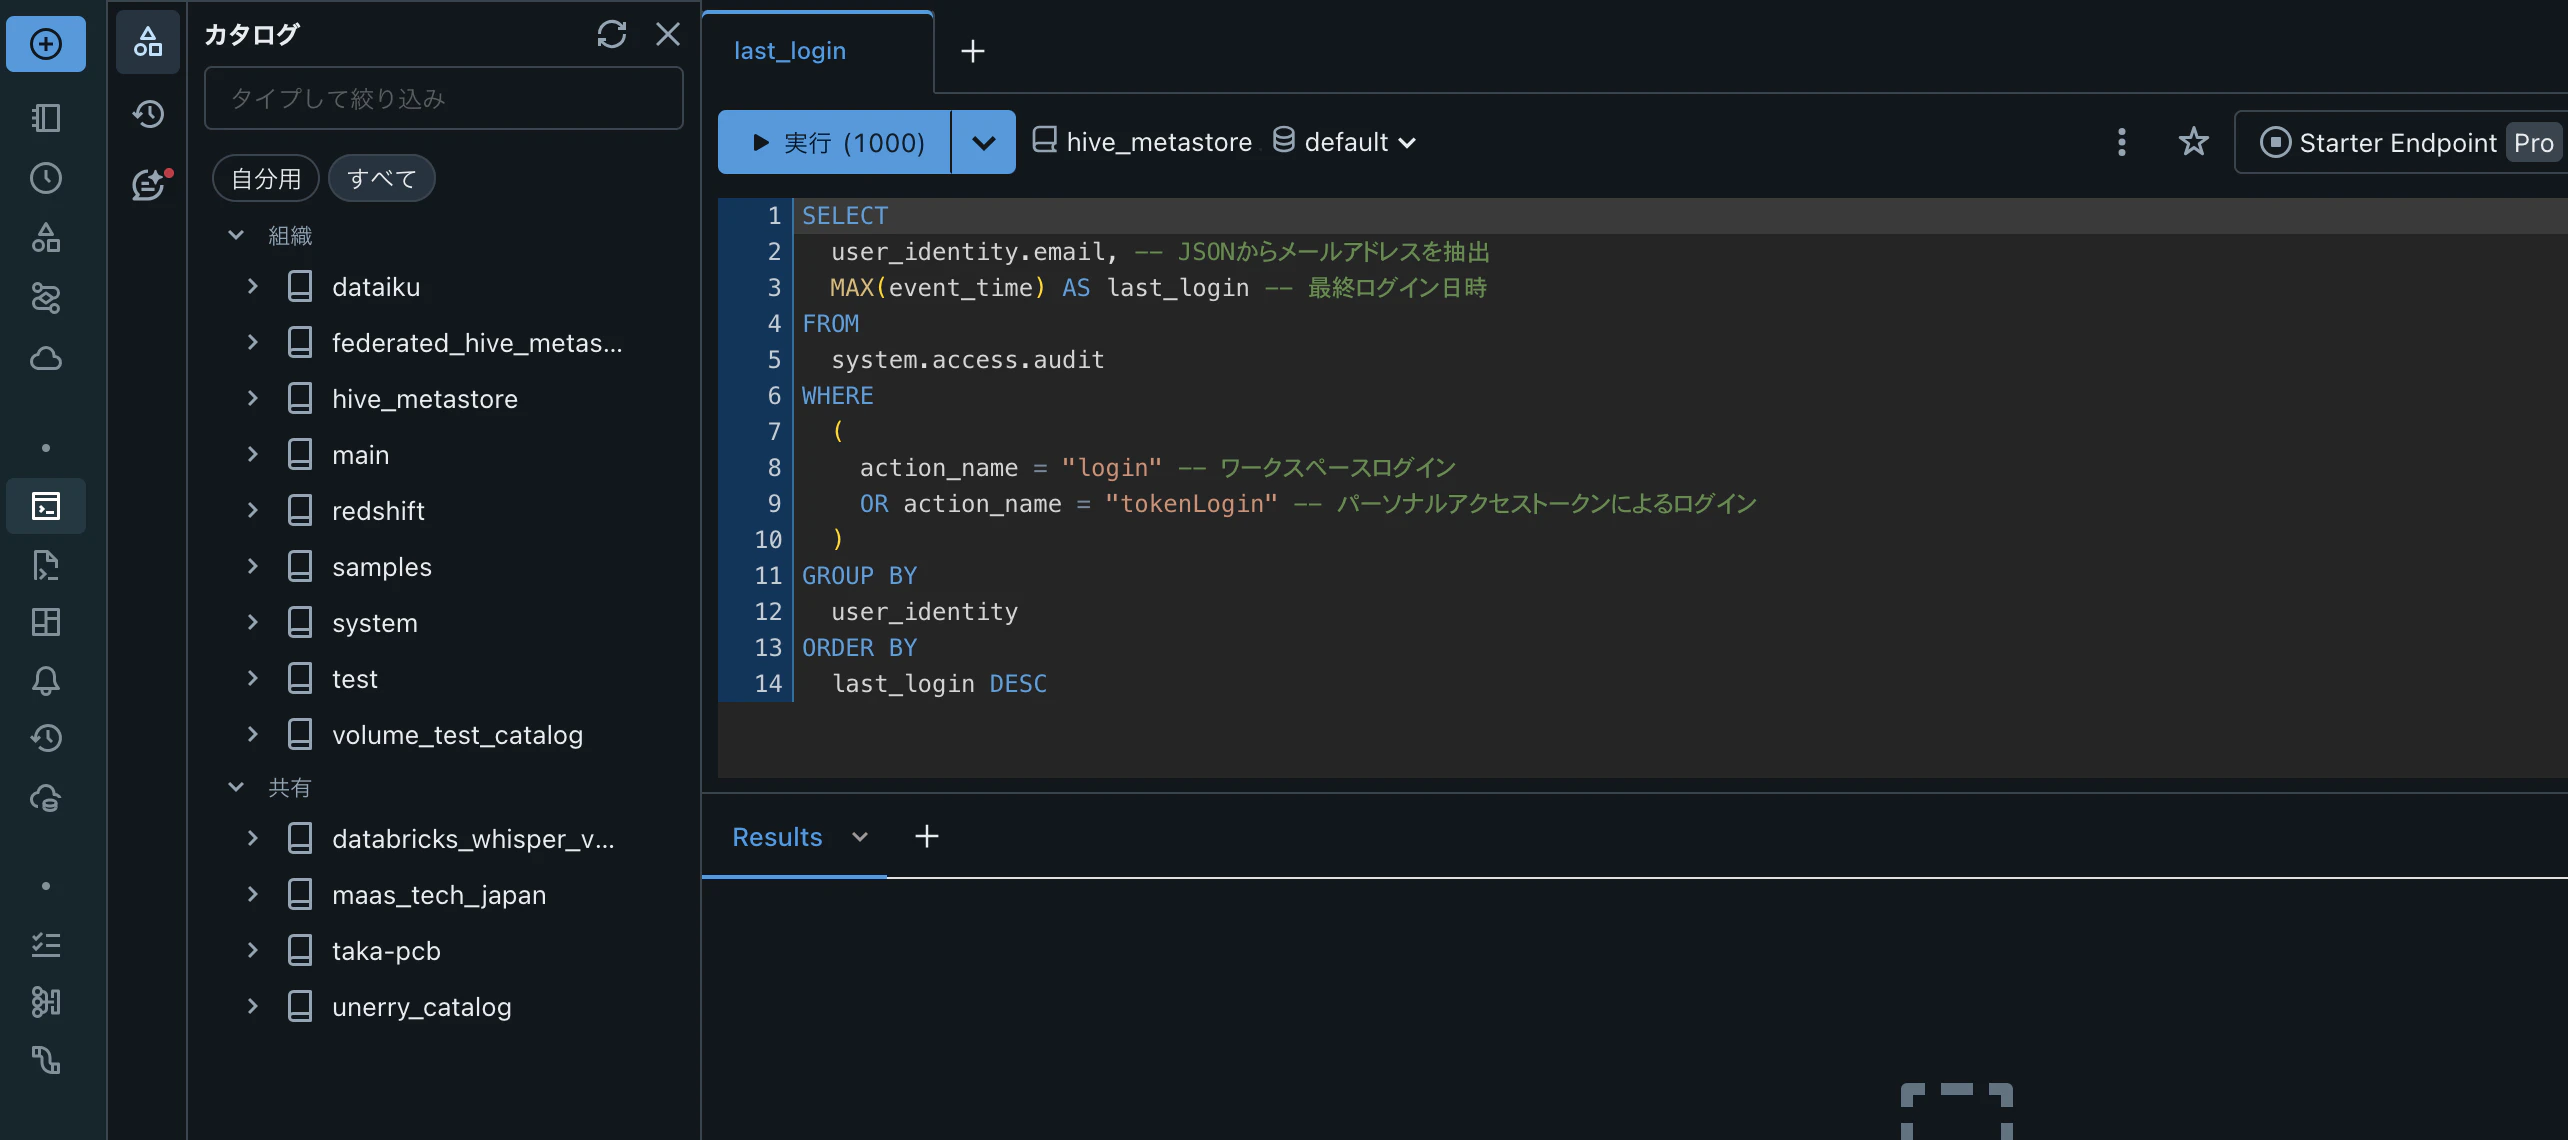Collapse the 共有 section
Screen dimensions: 2568x1140
coord(236,787)
